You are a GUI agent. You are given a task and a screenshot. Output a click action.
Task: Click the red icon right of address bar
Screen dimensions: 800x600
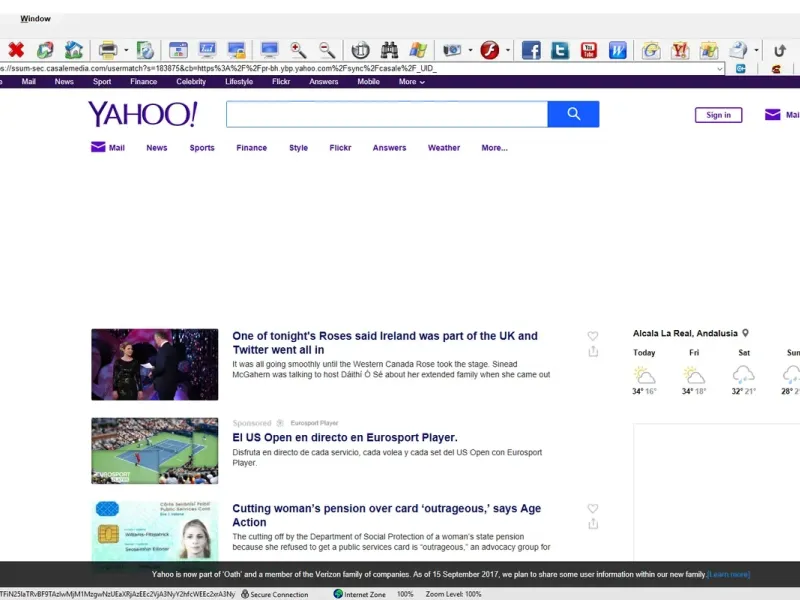click(x=776, y=68)
